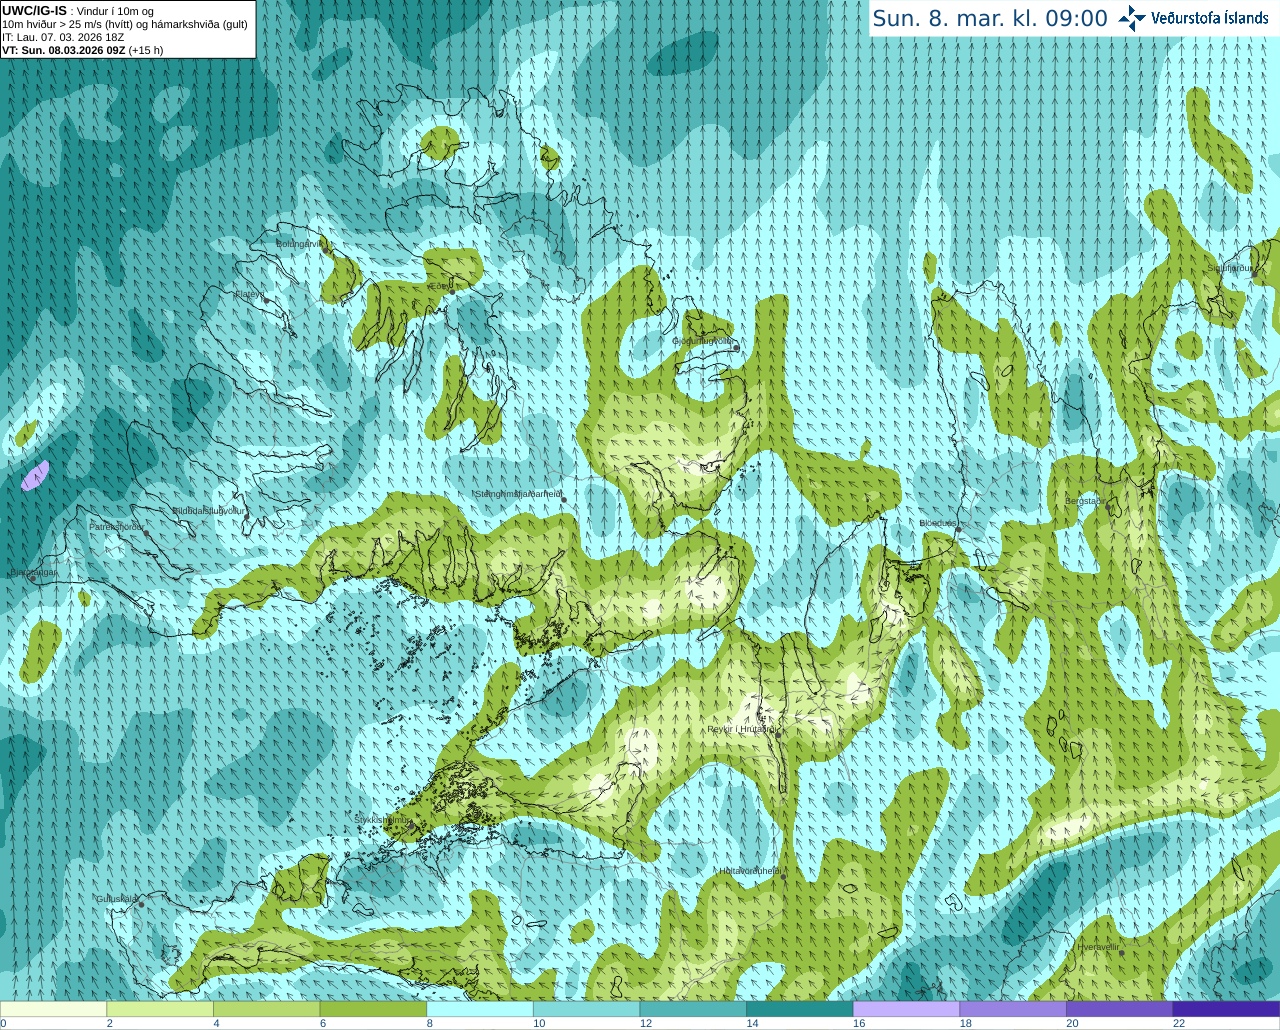Select the 0–2 m/s cream legend swatch
The height and width of the screenshot is (1030, 1280).
click(x=53, y=1009)
